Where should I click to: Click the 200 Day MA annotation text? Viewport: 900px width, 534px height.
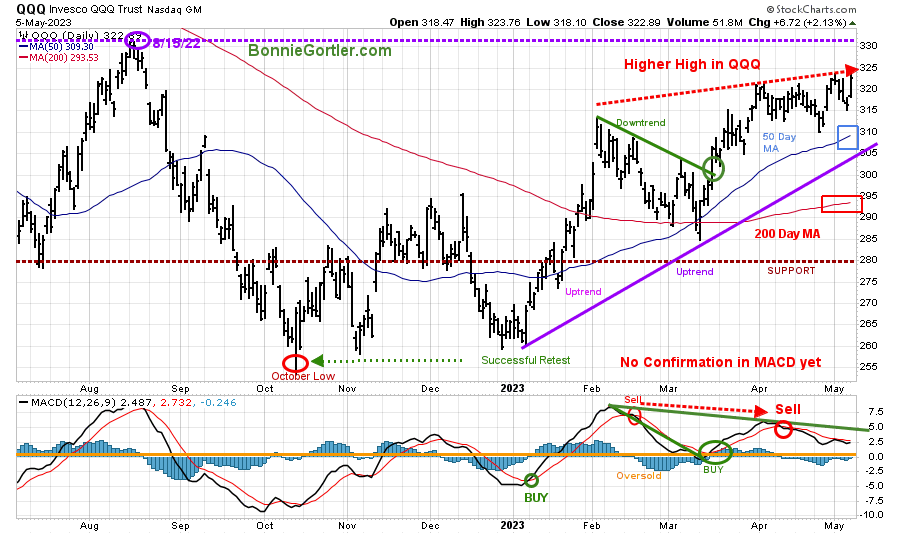pyautogui.click(x=787, y=234)
